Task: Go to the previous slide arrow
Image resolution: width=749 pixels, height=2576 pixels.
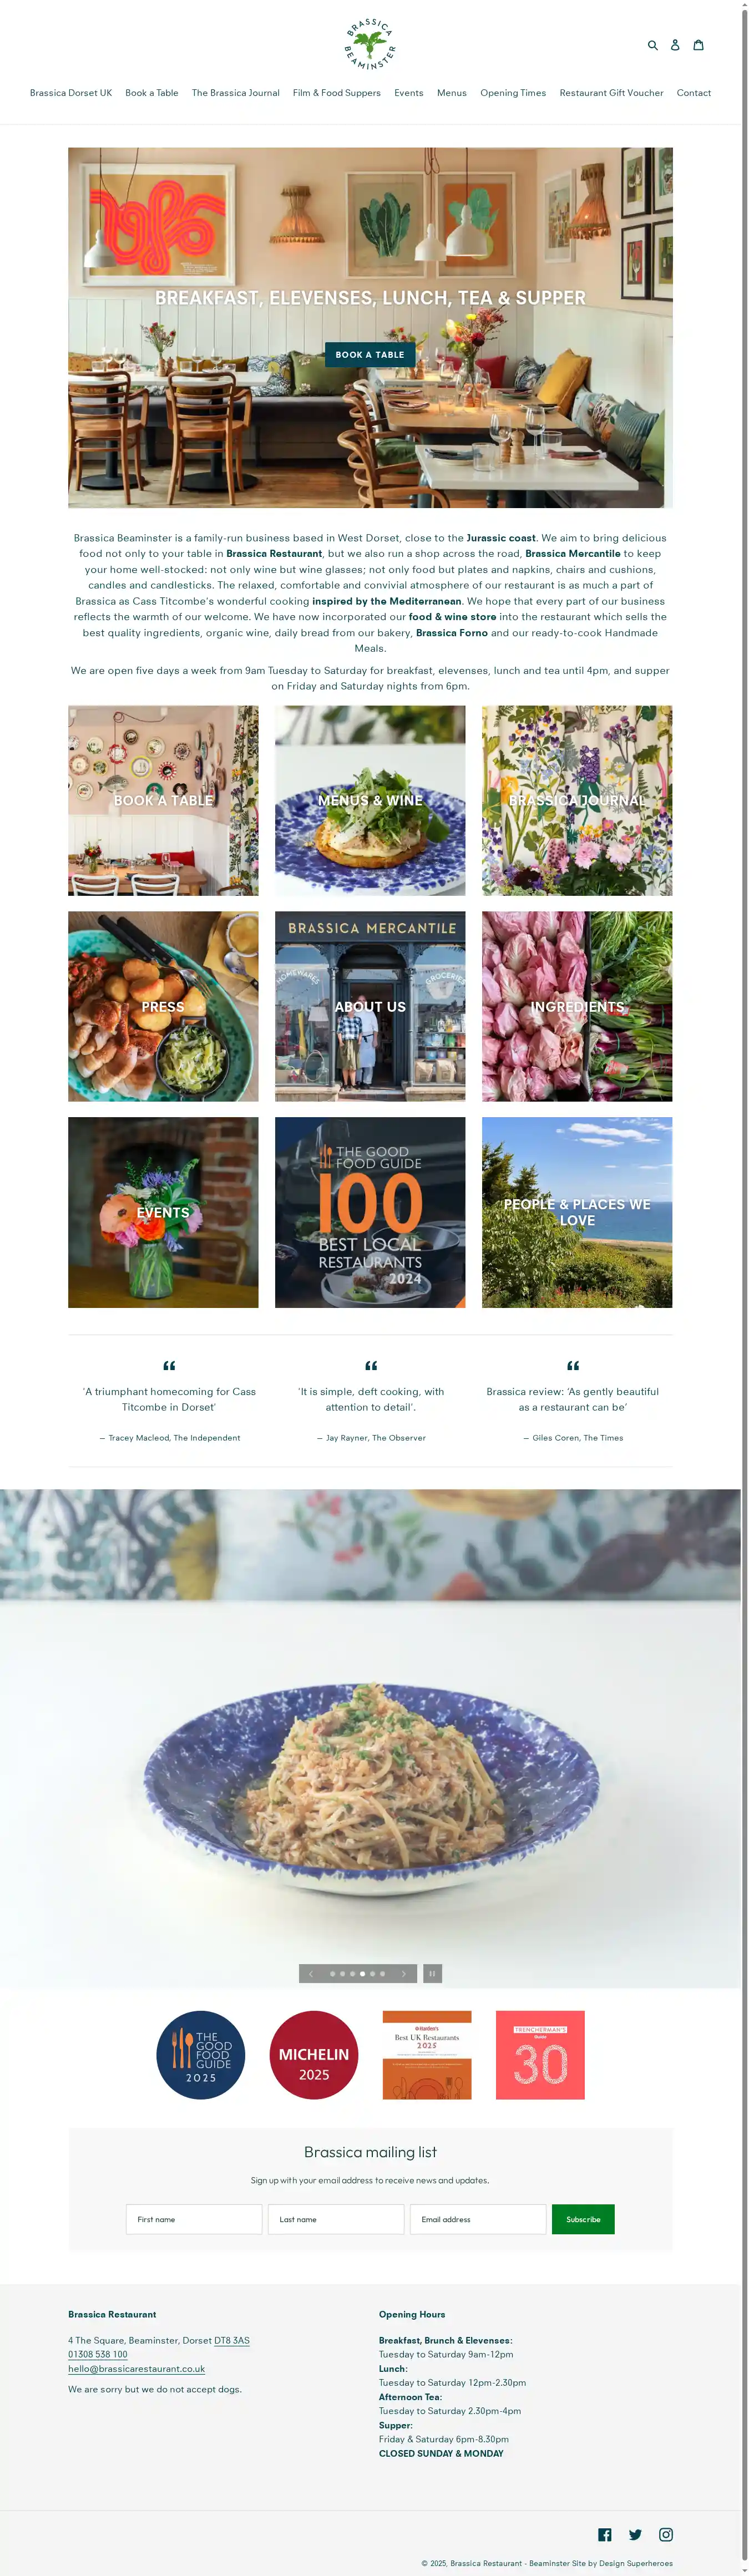Action: click(311, 1973)
